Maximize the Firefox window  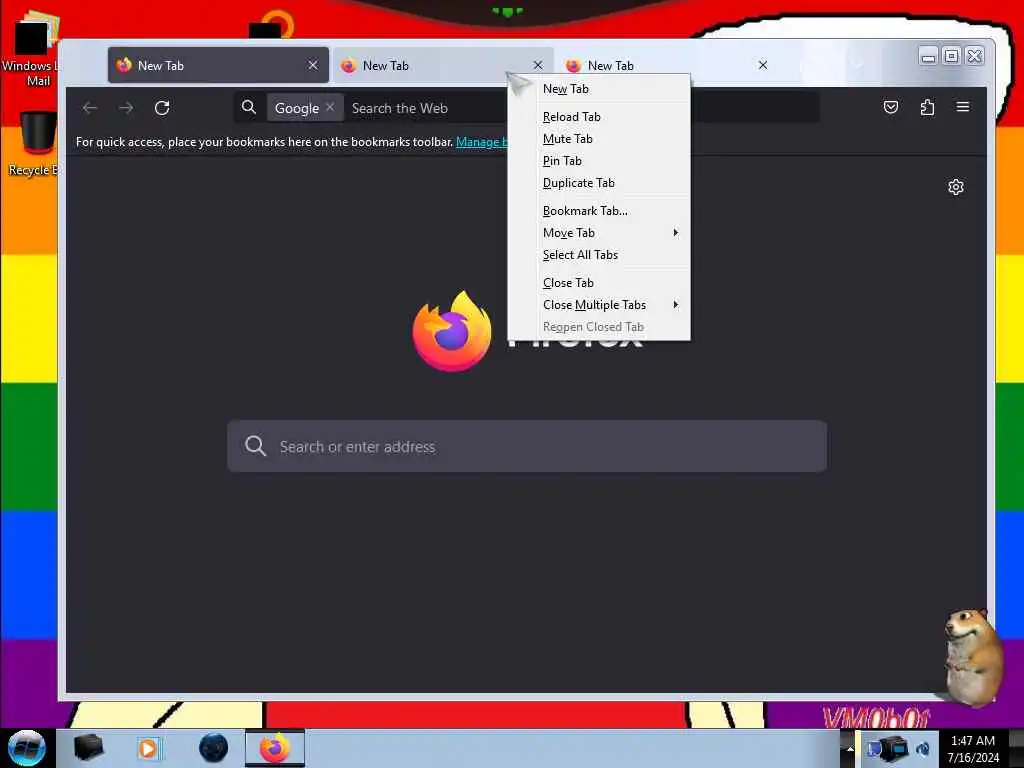952,57
